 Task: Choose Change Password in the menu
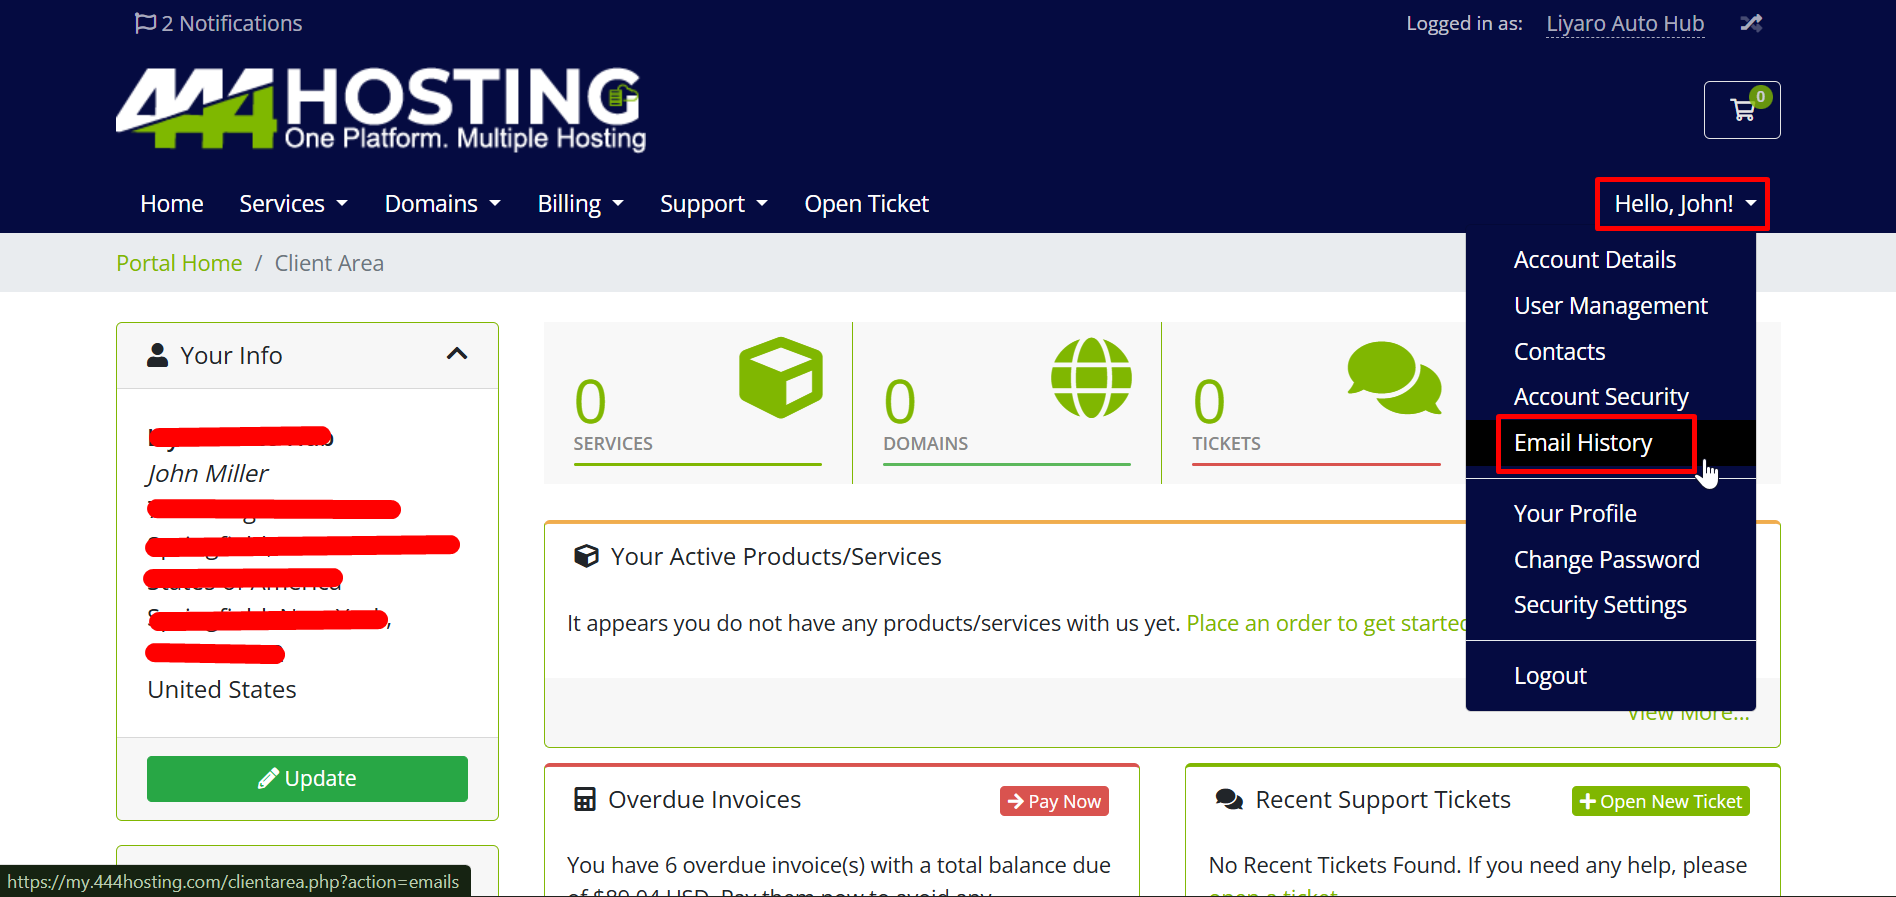coord(1606,560)
